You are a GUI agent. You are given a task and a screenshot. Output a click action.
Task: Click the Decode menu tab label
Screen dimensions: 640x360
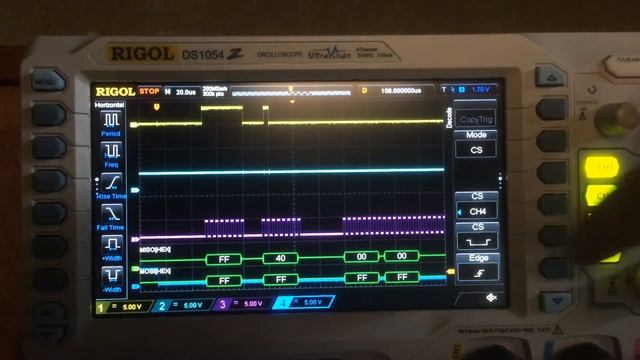click(449, 118)
